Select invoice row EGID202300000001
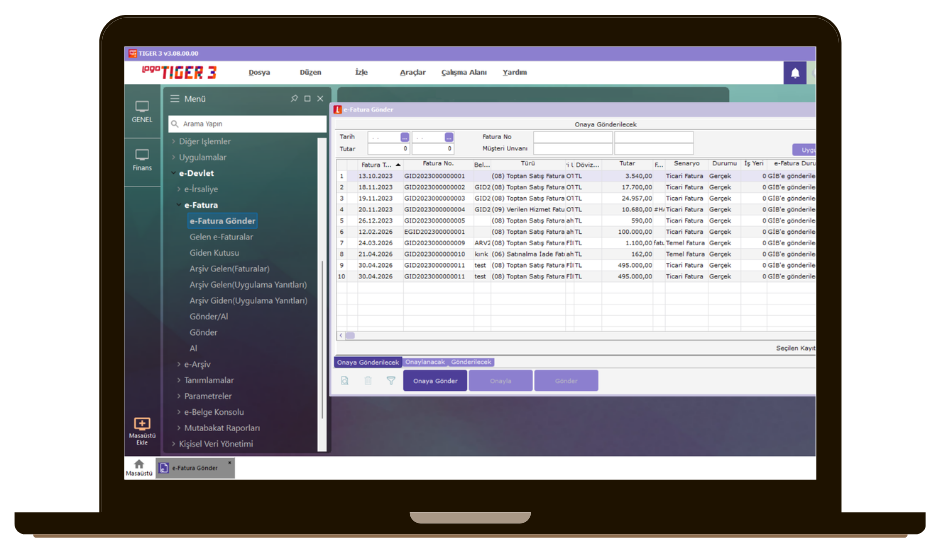The height and width of the screenshot is (547, 940). (x=576, y=232)
